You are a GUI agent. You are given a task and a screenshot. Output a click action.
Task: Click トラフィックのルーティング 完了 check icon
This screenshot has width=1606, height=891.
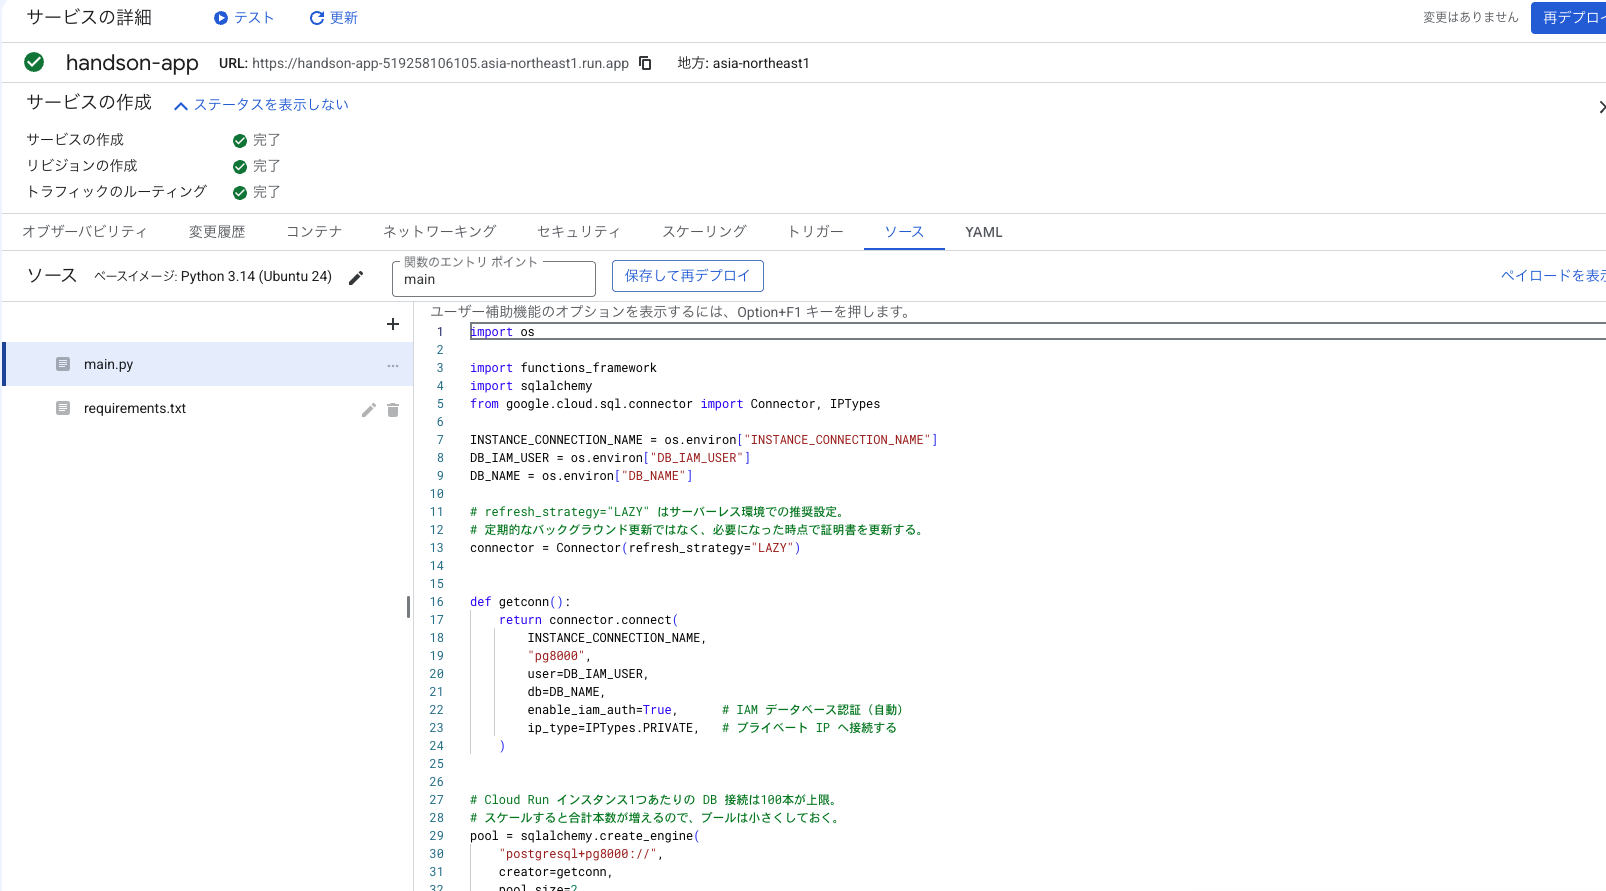coord(240,192)
